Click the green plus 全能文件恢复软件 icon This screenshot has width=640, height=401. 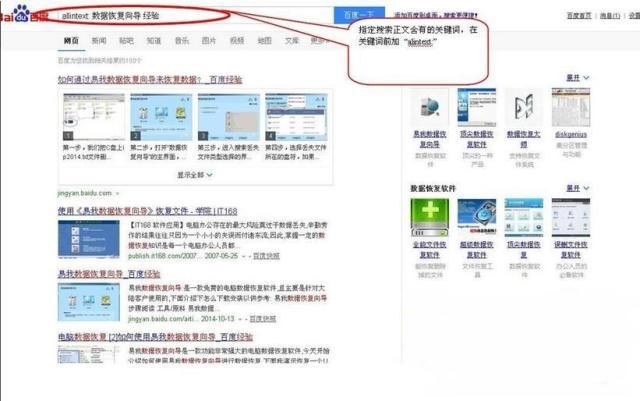click(x=429, y=218)
